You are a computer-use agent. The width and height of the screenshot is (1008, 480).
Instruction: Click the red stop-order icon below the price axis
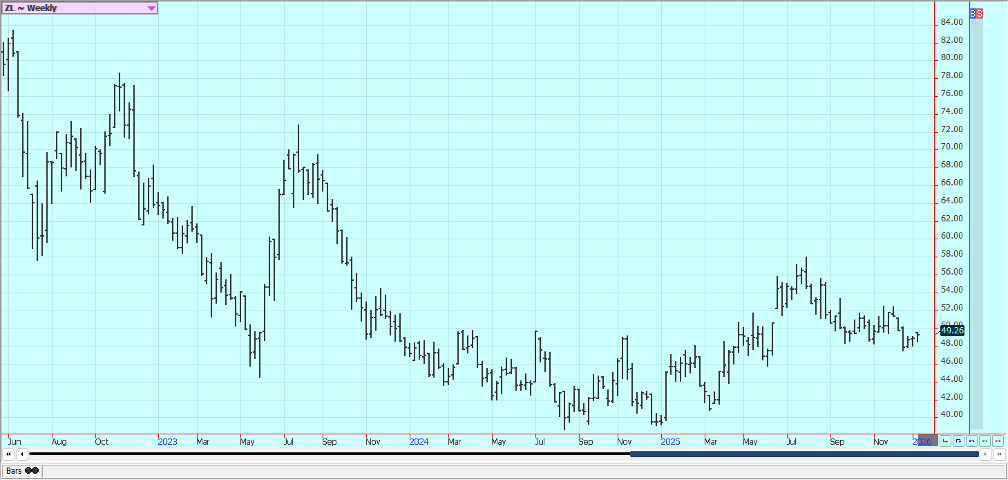(x=945, y=440)
